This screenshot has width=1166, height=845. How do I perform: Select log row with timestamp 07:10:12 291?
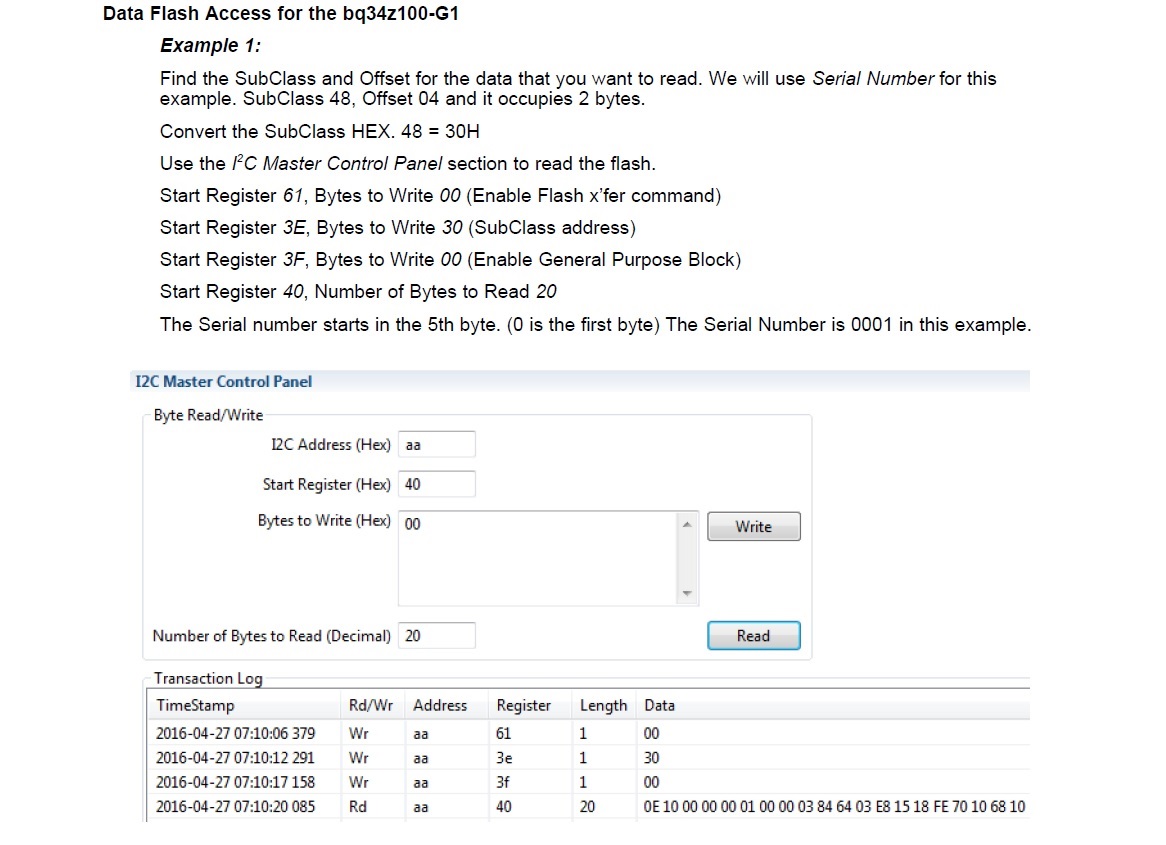pos(588,758)
